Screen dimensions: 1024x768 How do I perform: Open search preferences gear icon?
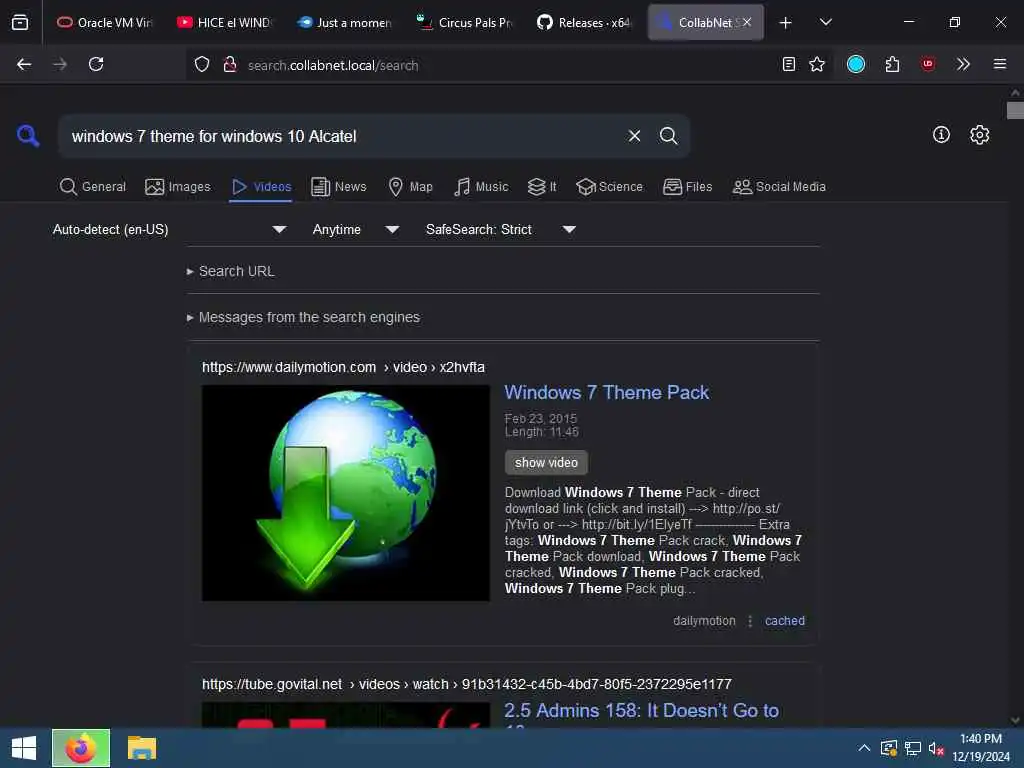click(x=980, y=135)
